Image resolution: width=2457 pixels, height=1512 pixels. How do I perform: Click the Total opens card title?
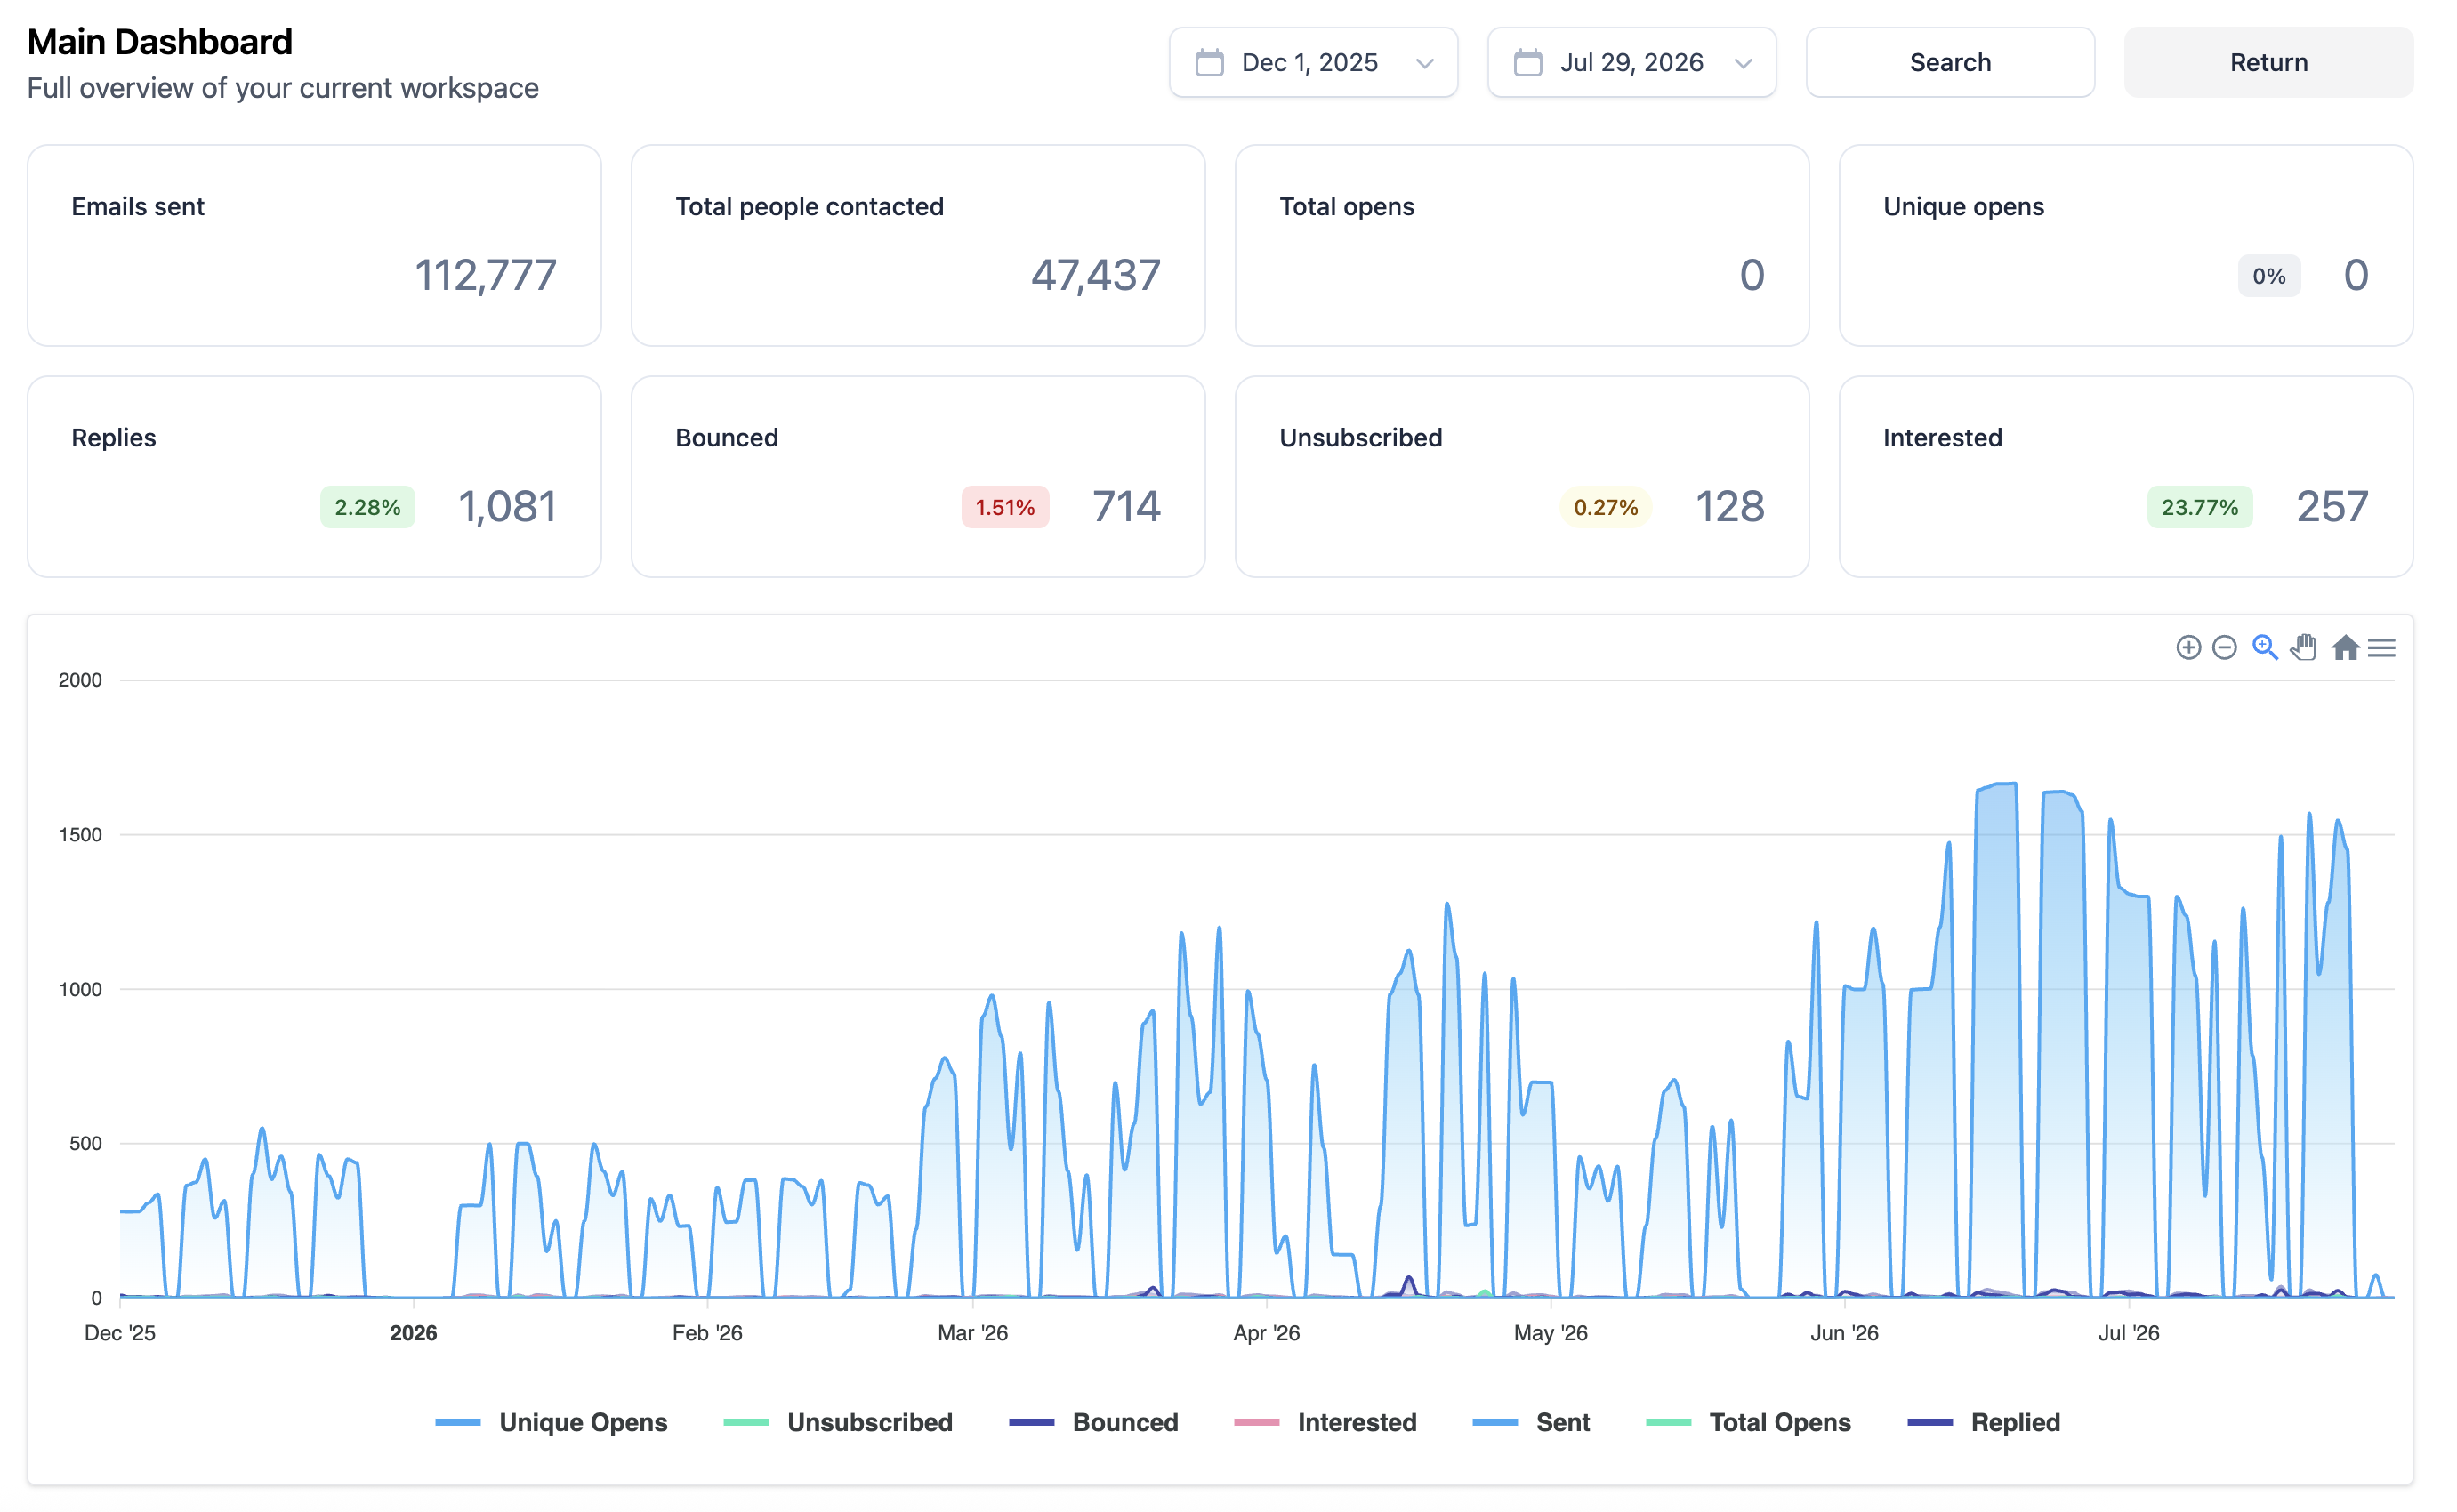[x=1347, y=207]
